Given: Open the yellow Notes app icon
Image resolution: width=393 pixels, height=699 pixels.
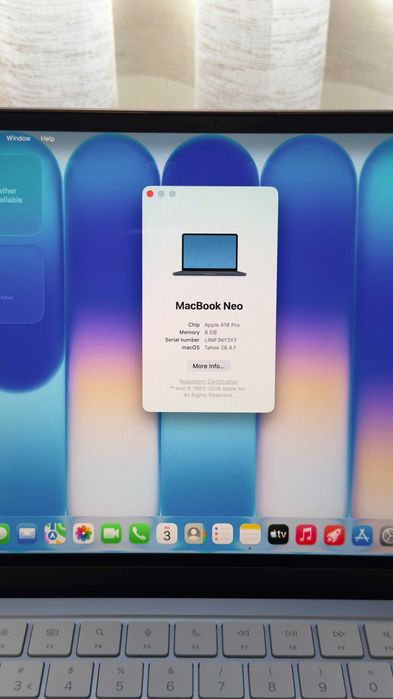Looking at the screenshot, I should pyautogui.click(x=250, y=534).
